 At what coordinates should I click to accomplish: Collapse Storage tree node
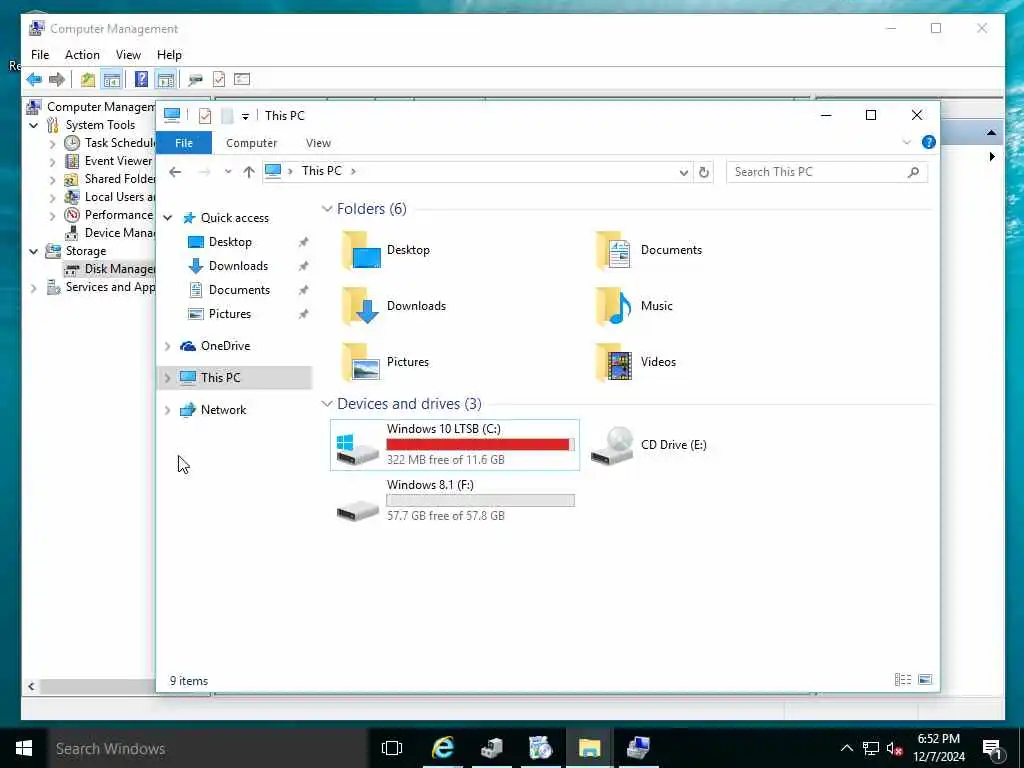pyautogui.click(x=34, y=251)
